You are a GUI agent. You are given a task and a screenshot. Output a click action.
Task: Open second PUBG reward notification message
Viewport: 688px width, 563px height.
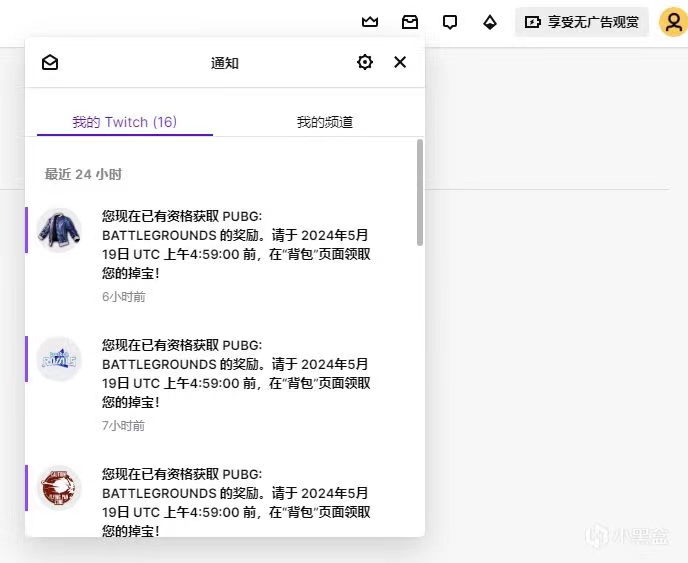[236, 373]
